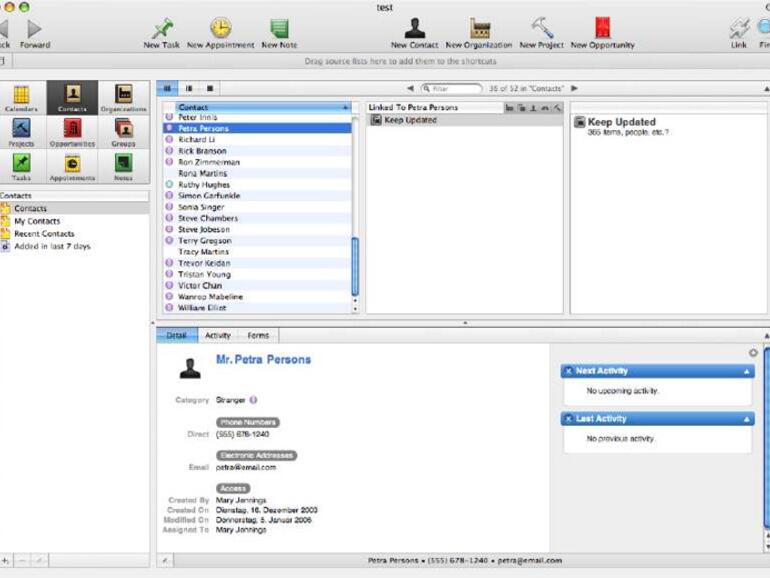Add a New Contact via toolbar
Viewport: 770px width, 578px height.
(414, 29)
